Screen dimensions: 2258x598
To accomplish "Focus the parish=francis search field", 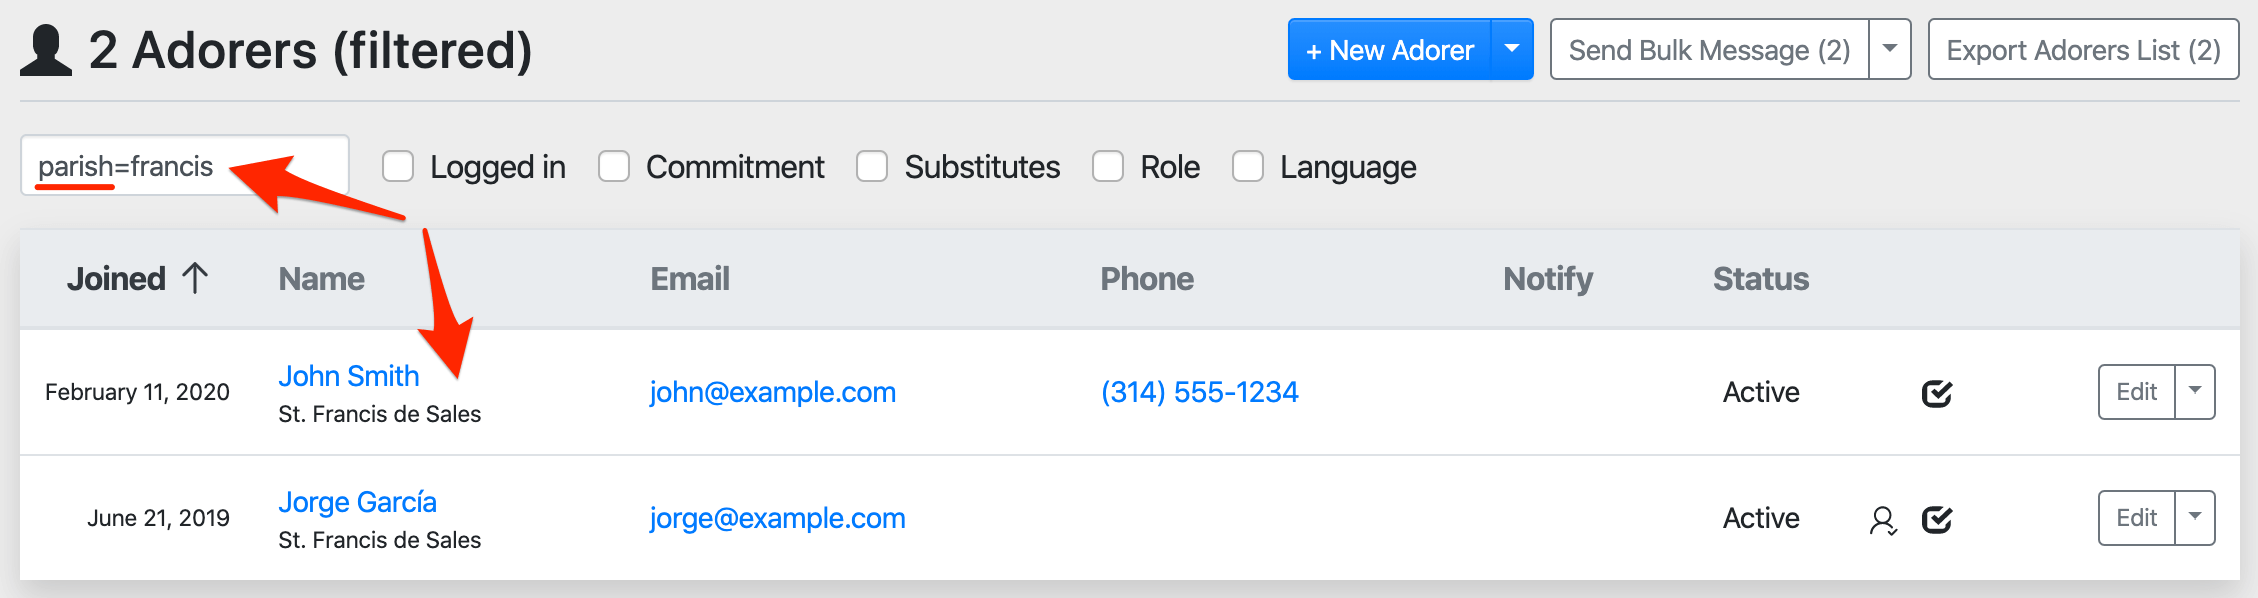I will 185,166.
